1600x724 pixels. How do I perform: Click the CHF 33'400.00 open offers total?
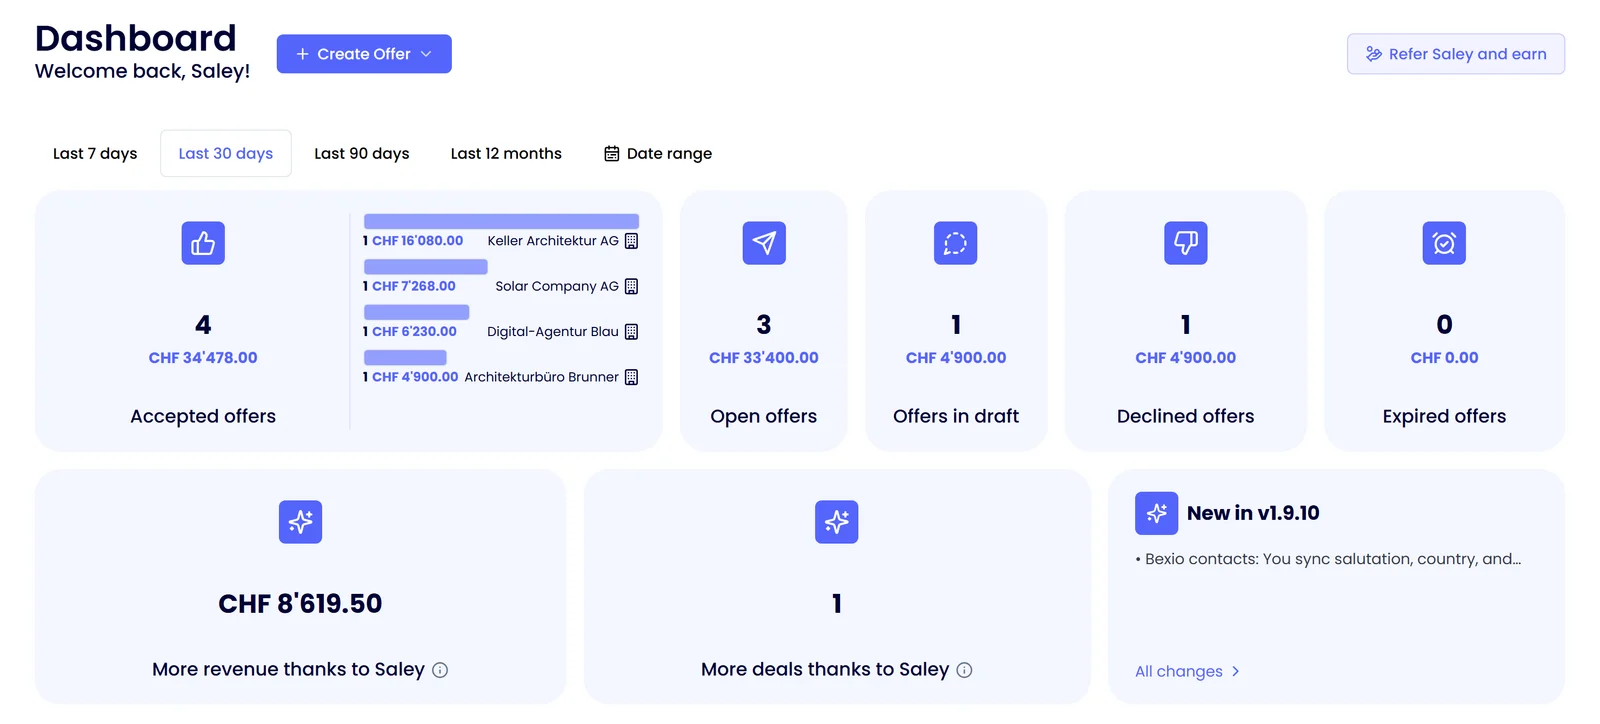[x=764, y=358]
